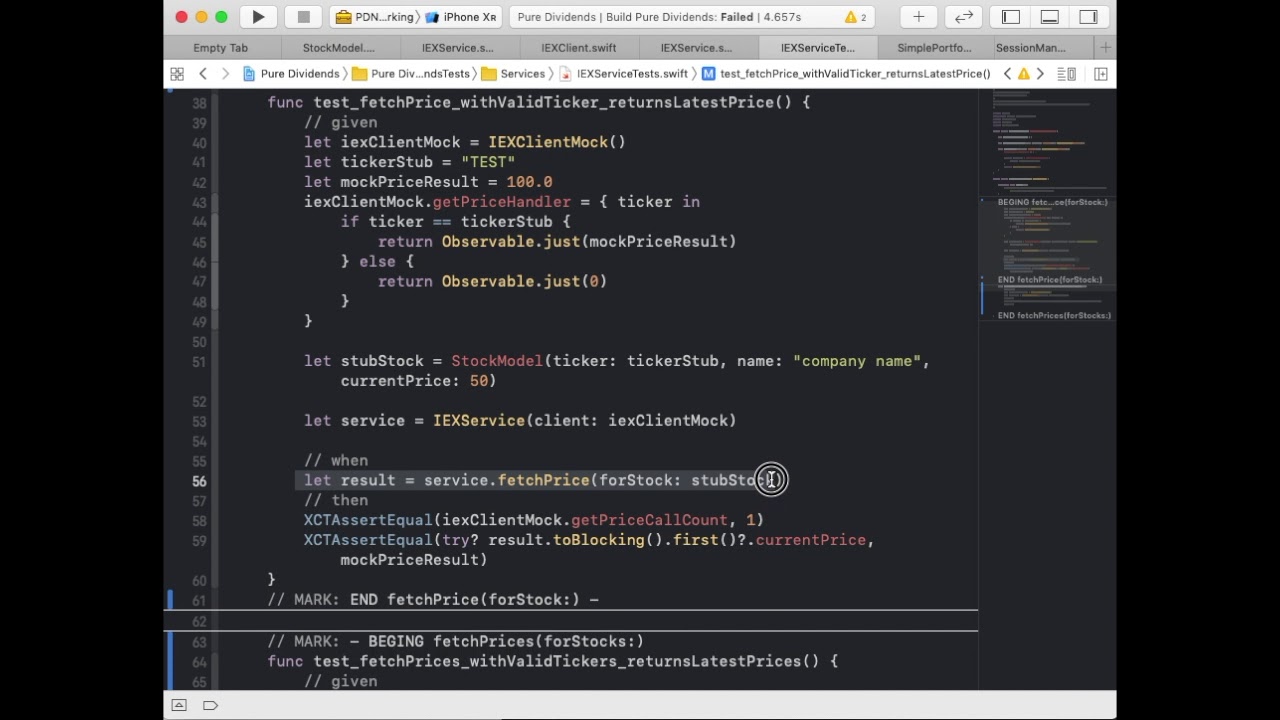Switch to the IEXClient.swift tab
The width and height of the screenshot is (1280, 720).
pos(579,48)
